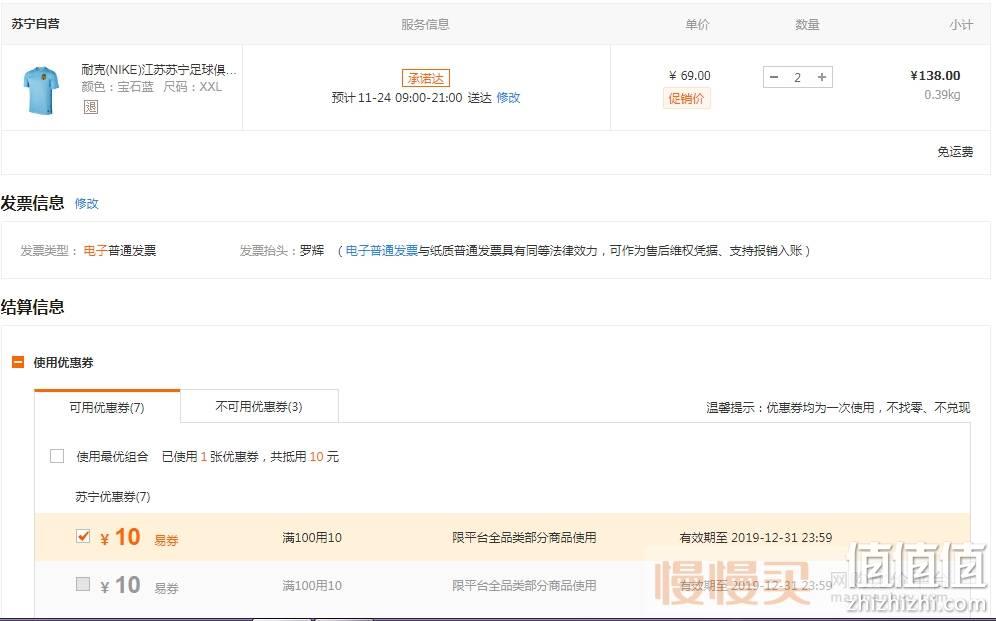Uncheck the selected ¥10 易券 coupon

(83, 536)
